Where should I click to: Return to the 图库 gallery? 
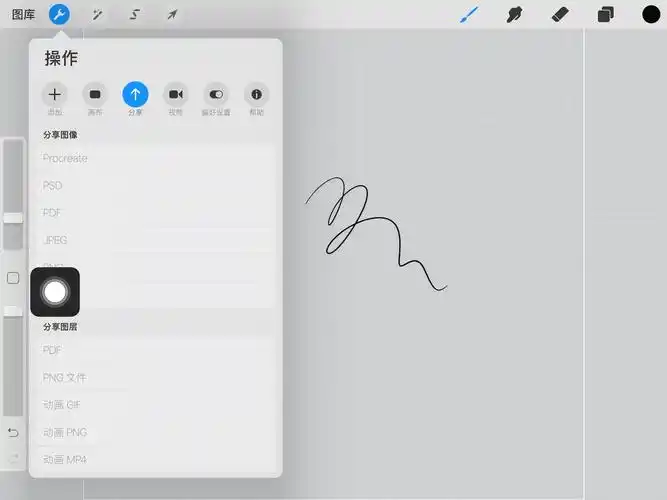(x=24, y=15)
